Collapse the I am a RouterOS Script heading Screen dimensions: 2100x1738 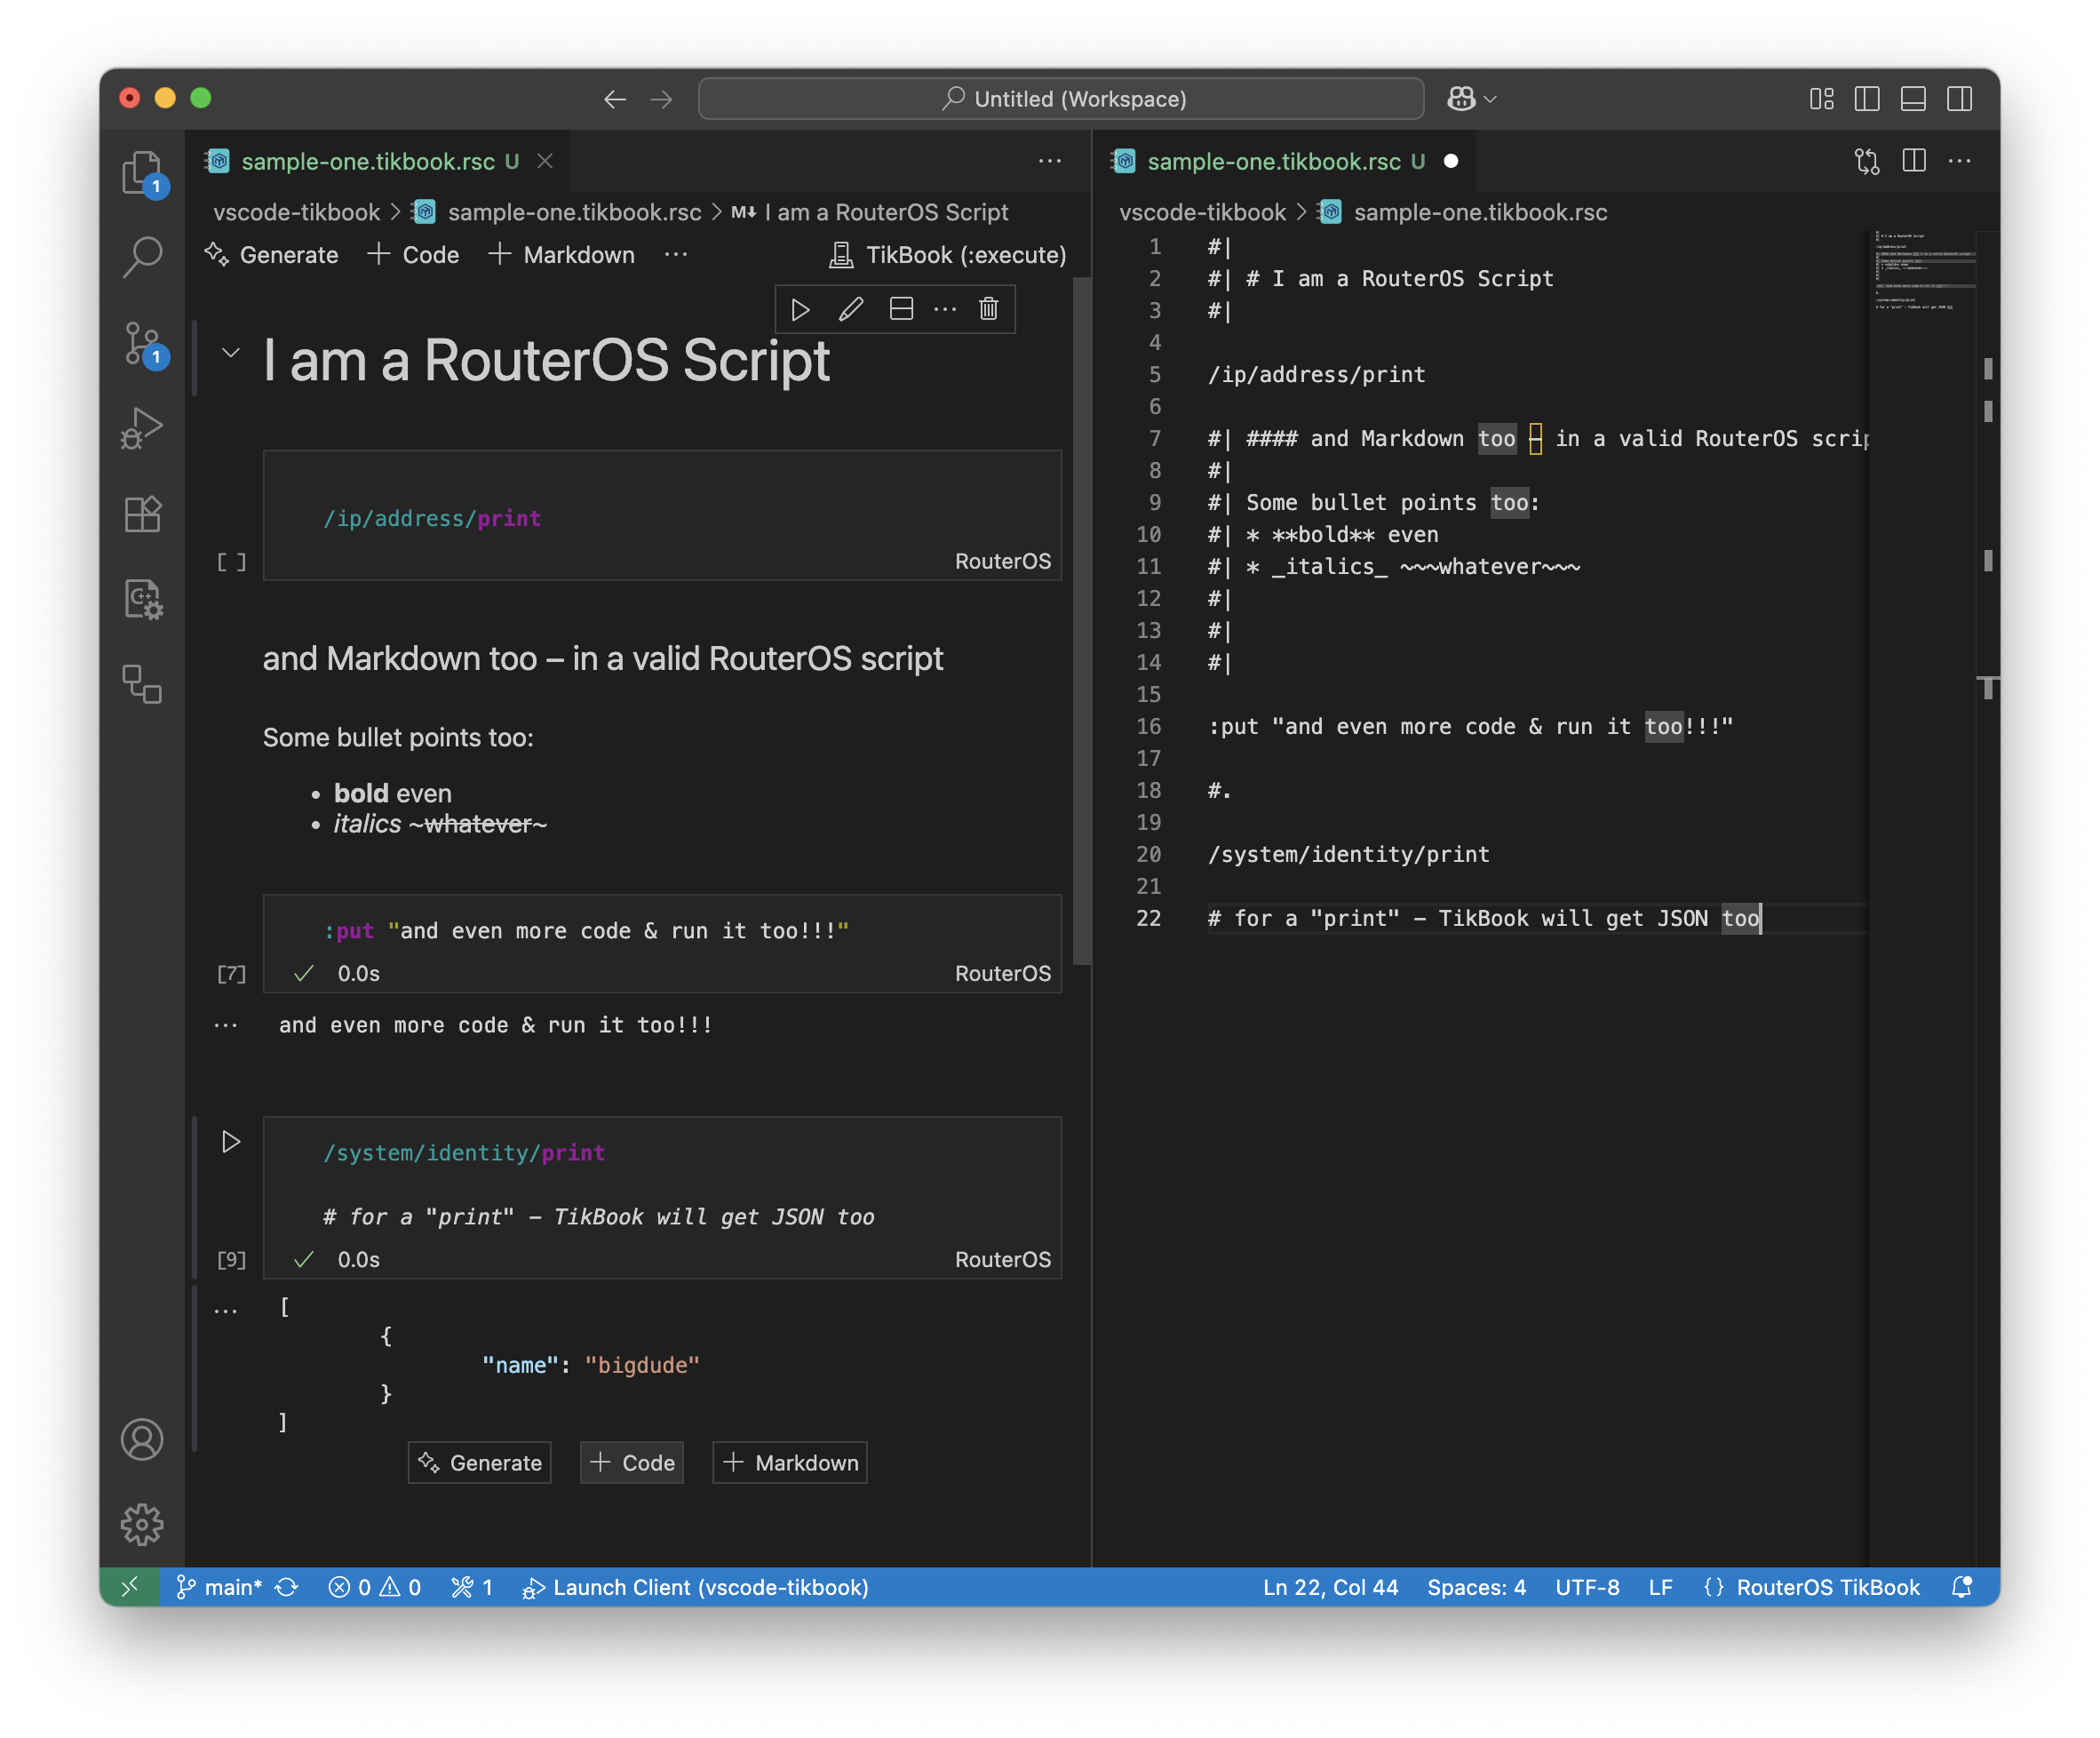pyautogui.click(x=231, y=353)
